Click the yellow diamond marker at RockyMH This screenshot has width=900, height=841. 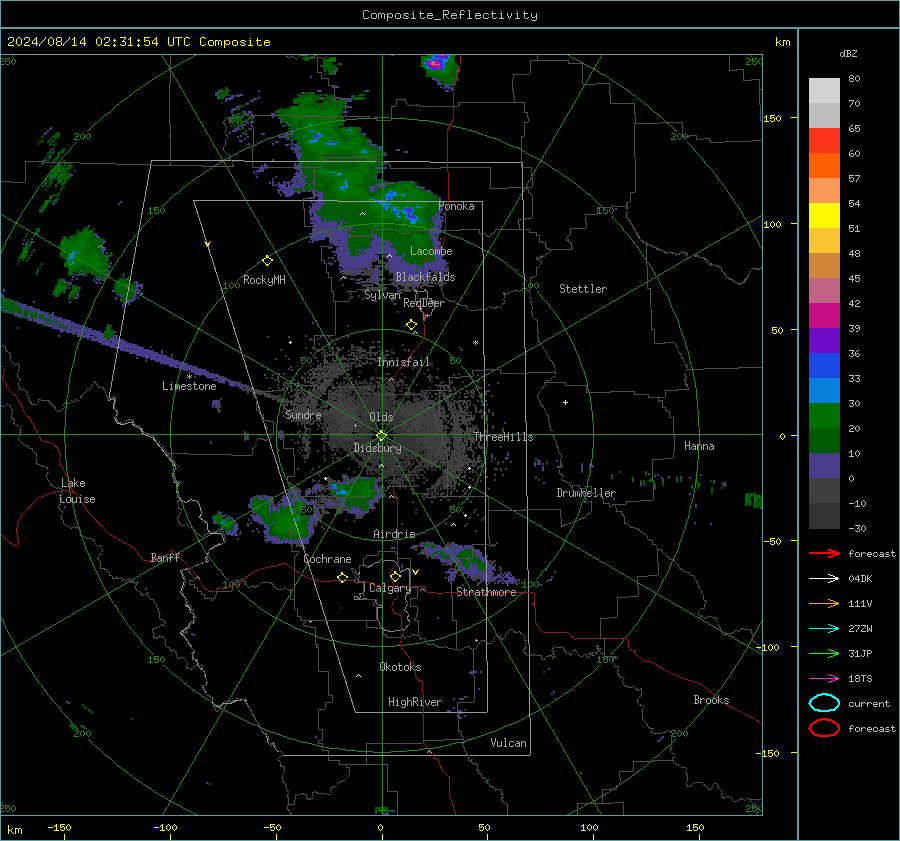click(x=267, y=261)
